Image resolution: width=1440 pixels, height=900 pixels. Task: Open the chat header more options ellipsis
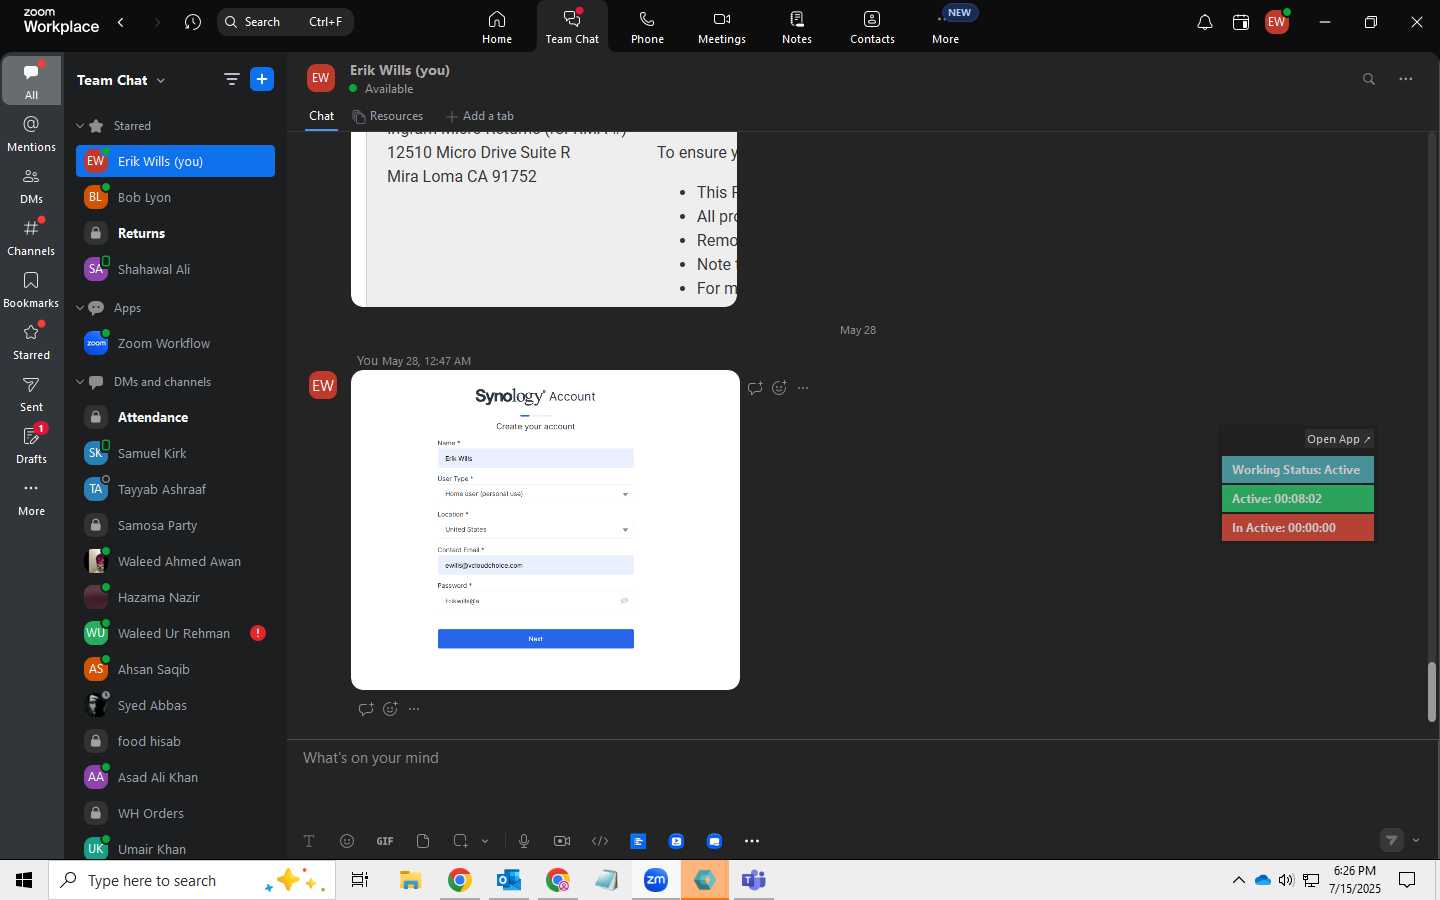[x=1406, y=79]
